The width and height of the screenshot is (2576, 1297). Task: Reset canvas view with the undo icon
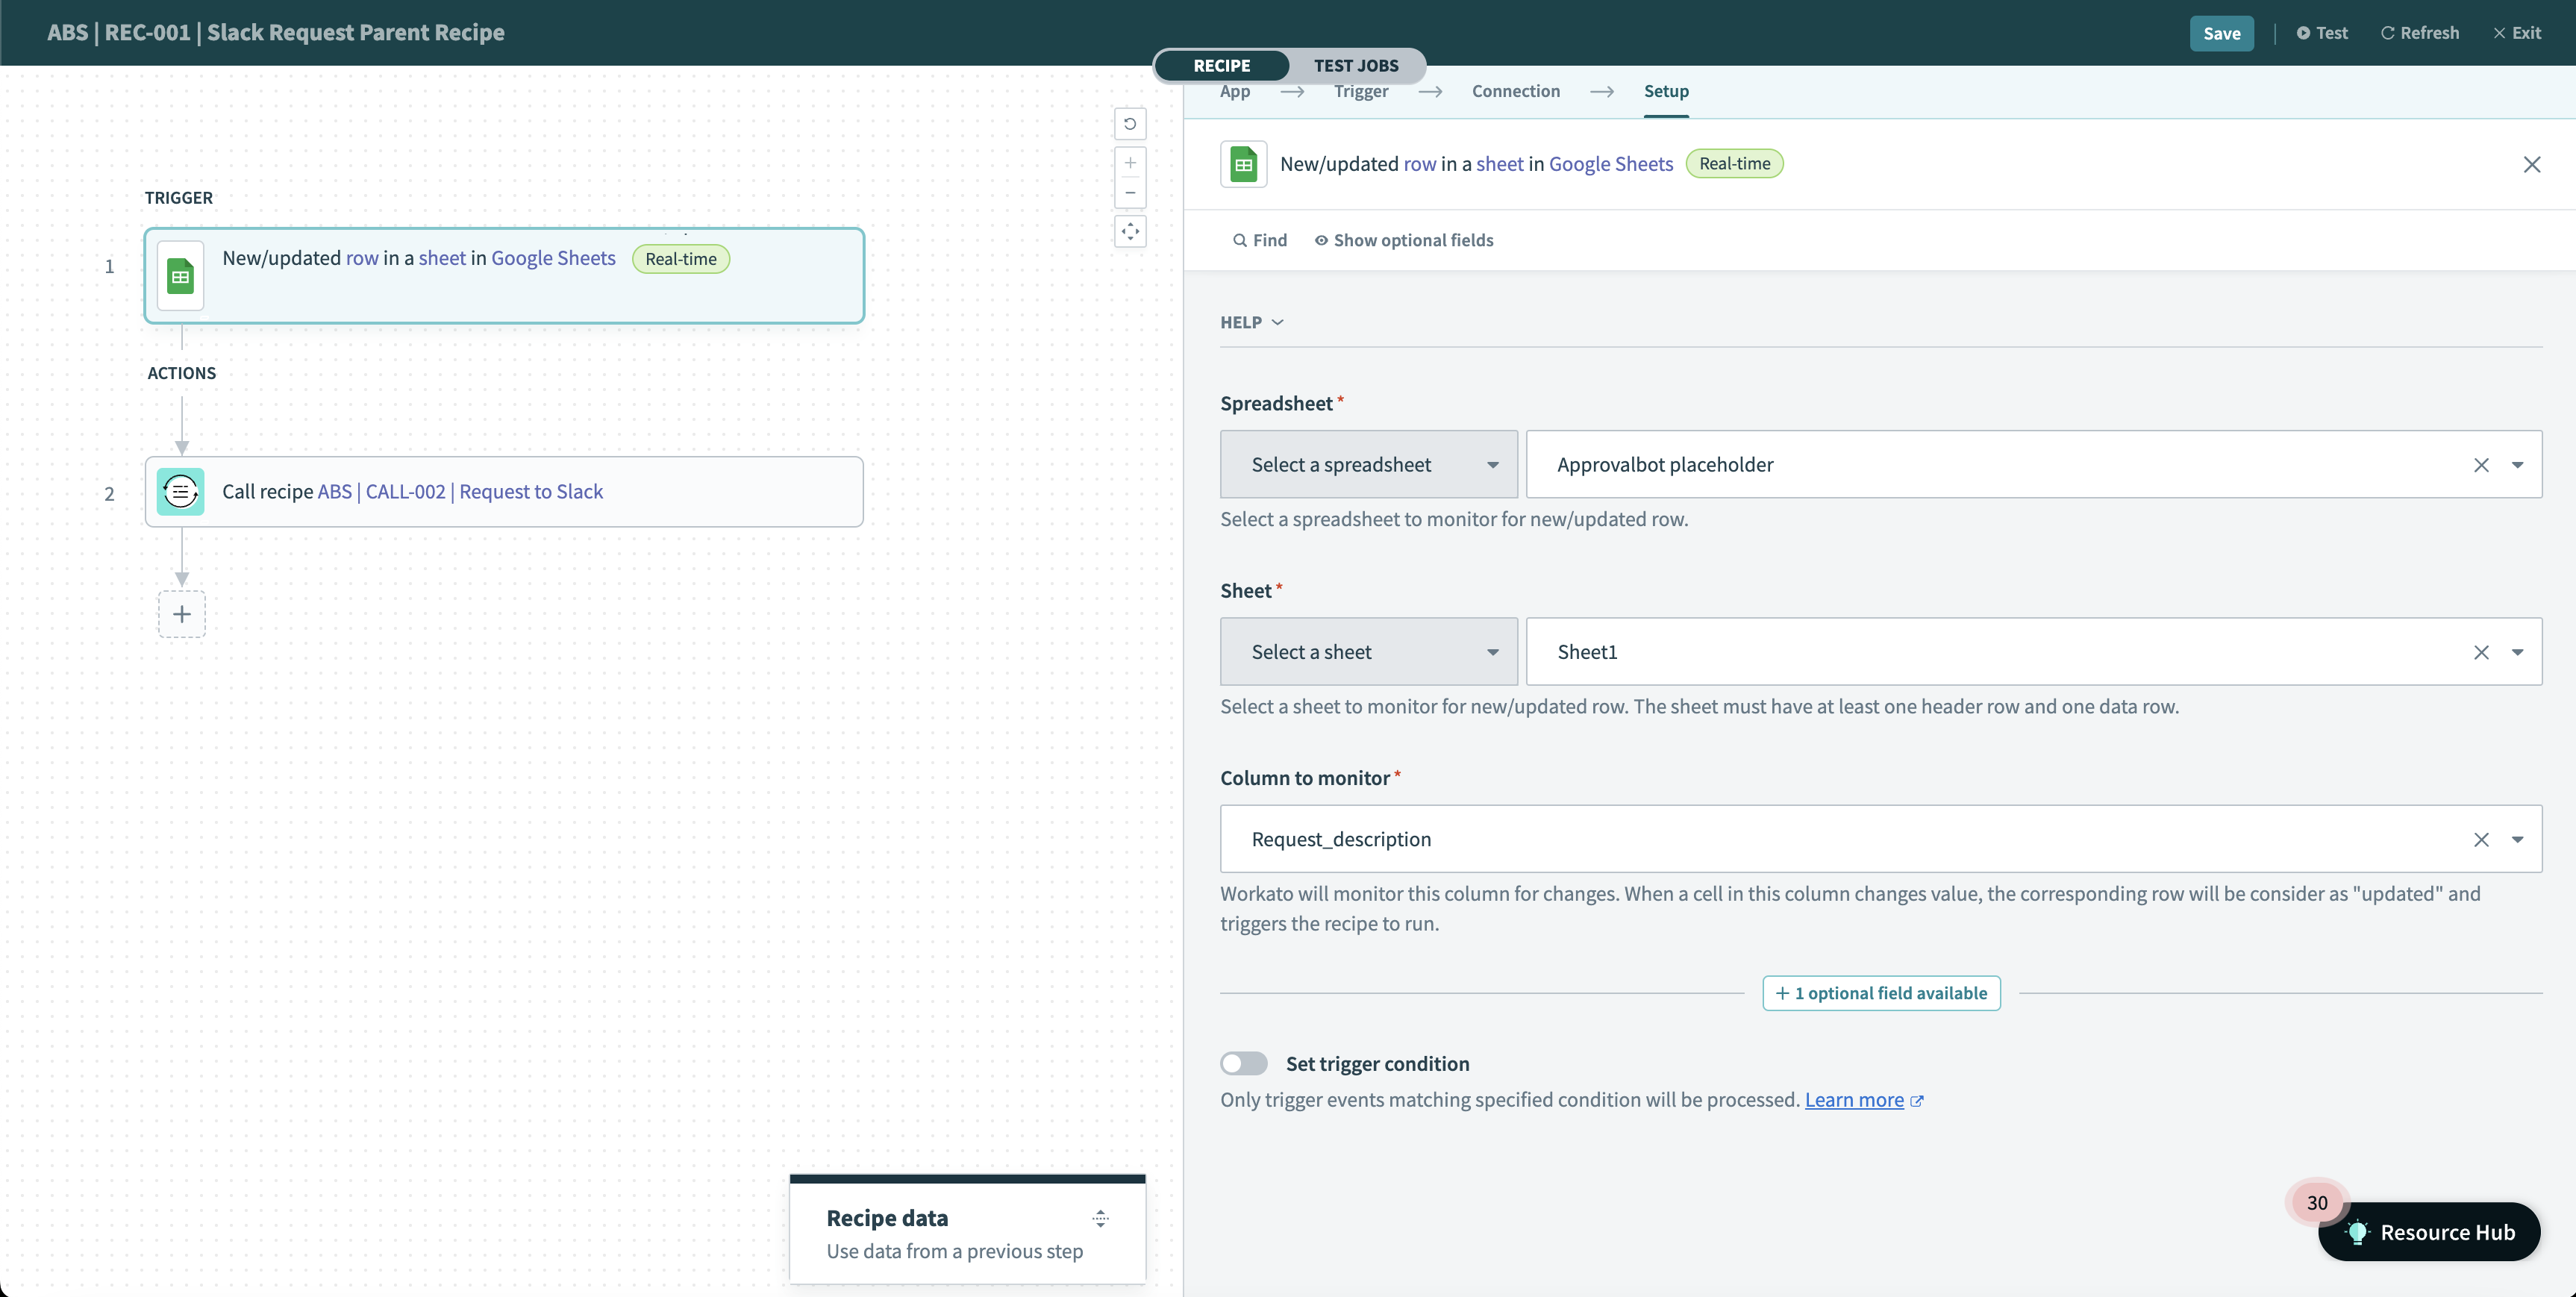(x=1130, y=124)
